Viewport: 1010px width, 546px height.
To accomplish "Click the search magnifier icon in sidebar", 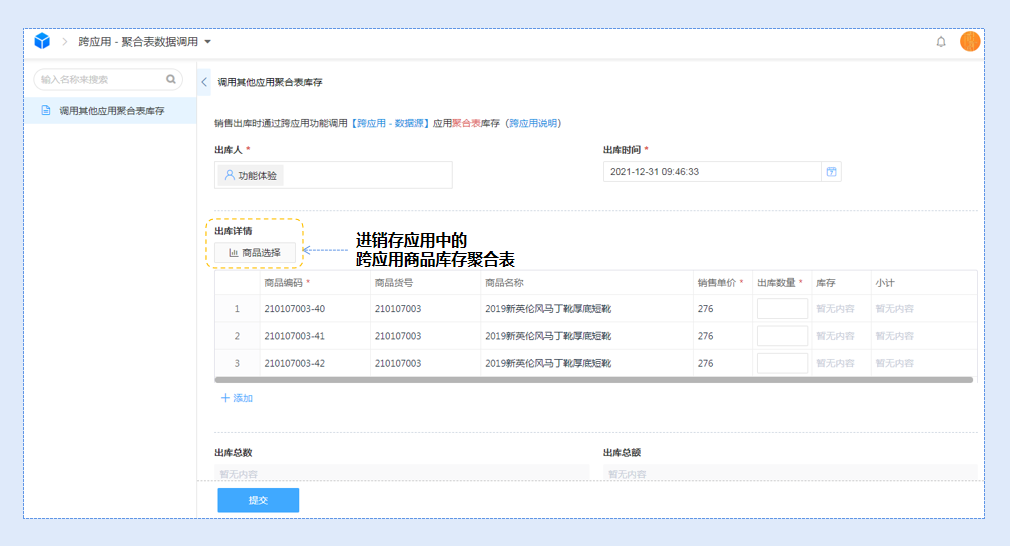I will [x=170, y=79].
